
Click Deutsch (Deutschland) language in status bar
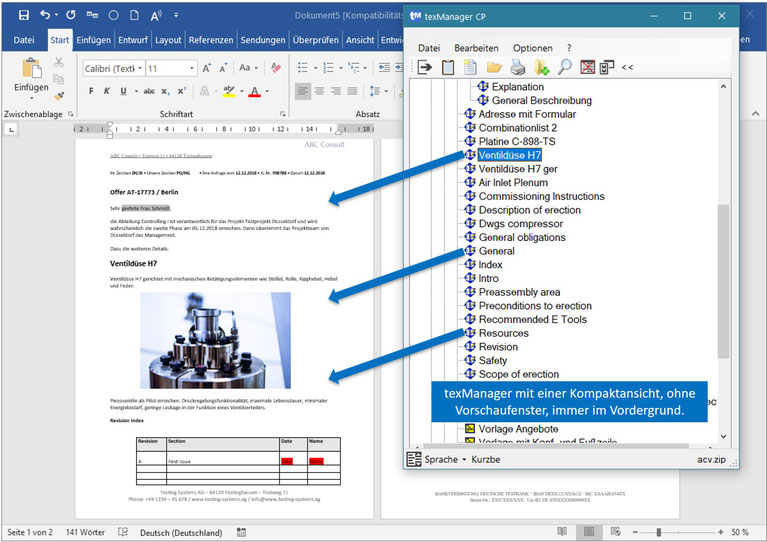181,533
